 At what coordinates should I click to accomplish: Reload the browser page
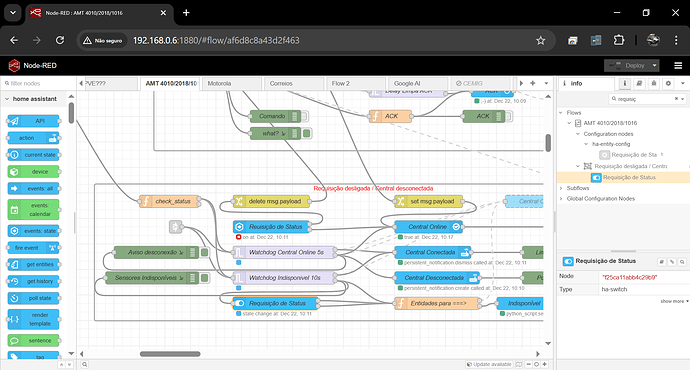point(60,40)
